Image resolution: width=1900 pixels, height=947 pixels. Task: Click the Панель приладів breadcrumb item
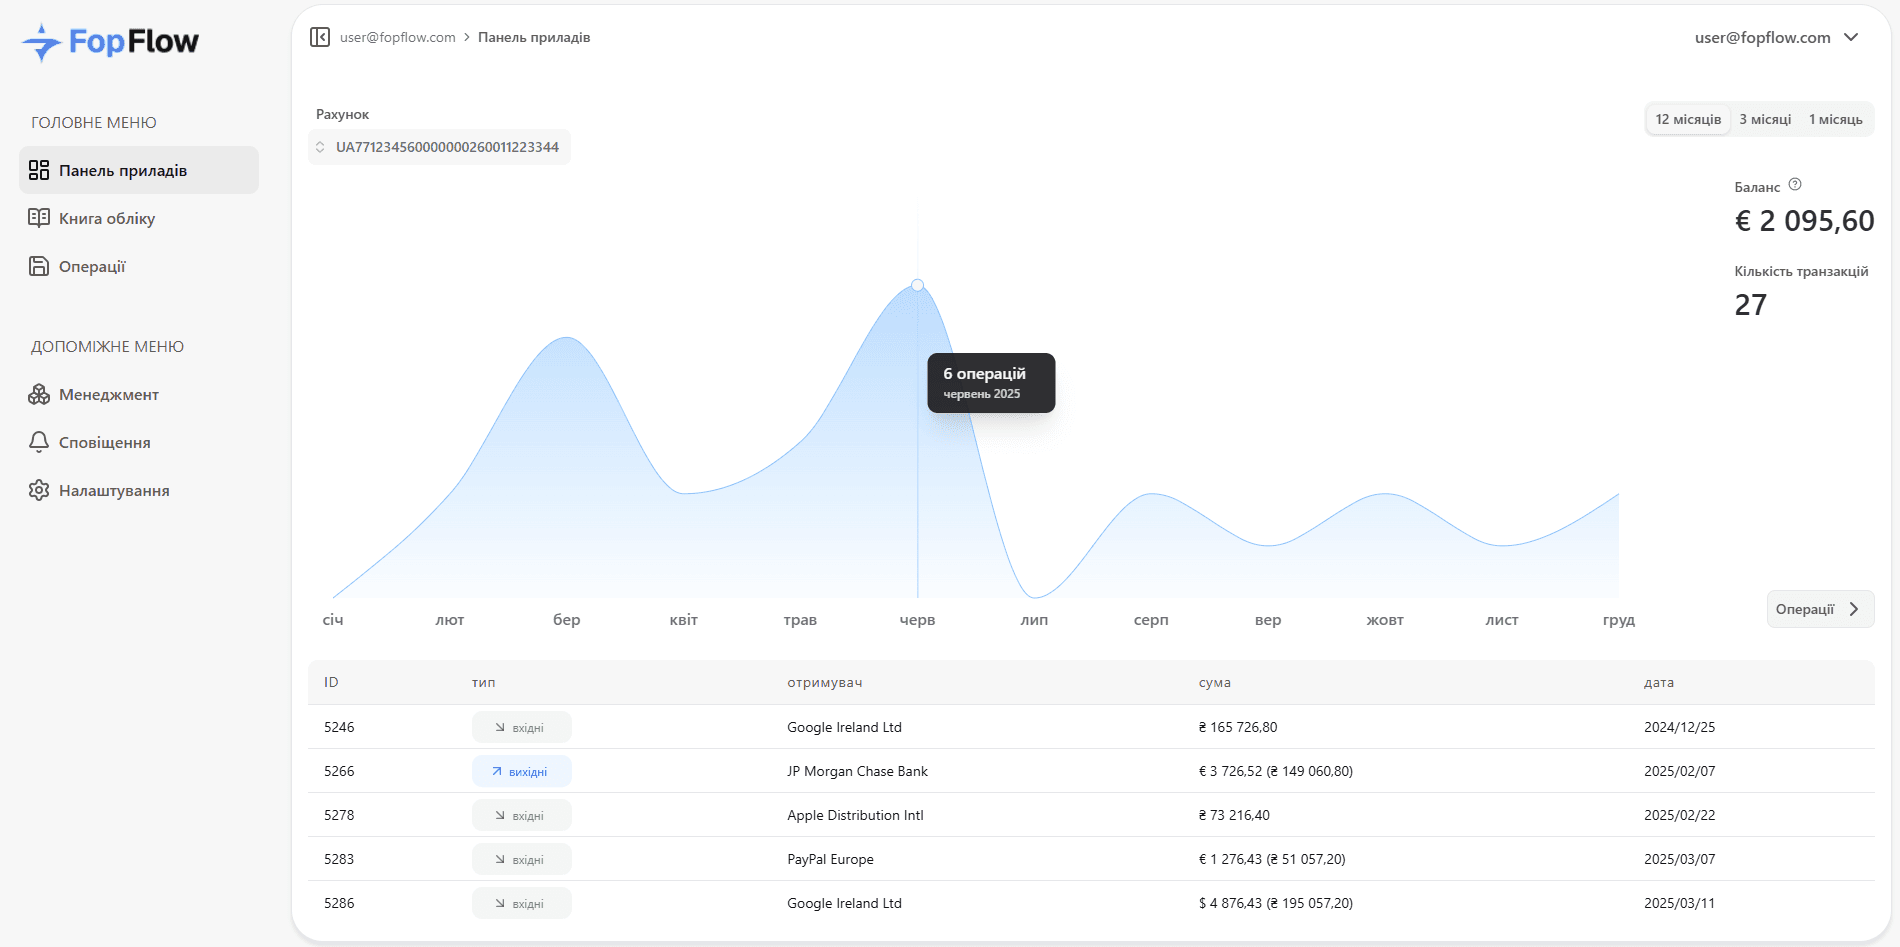click(x=534, y=37)
